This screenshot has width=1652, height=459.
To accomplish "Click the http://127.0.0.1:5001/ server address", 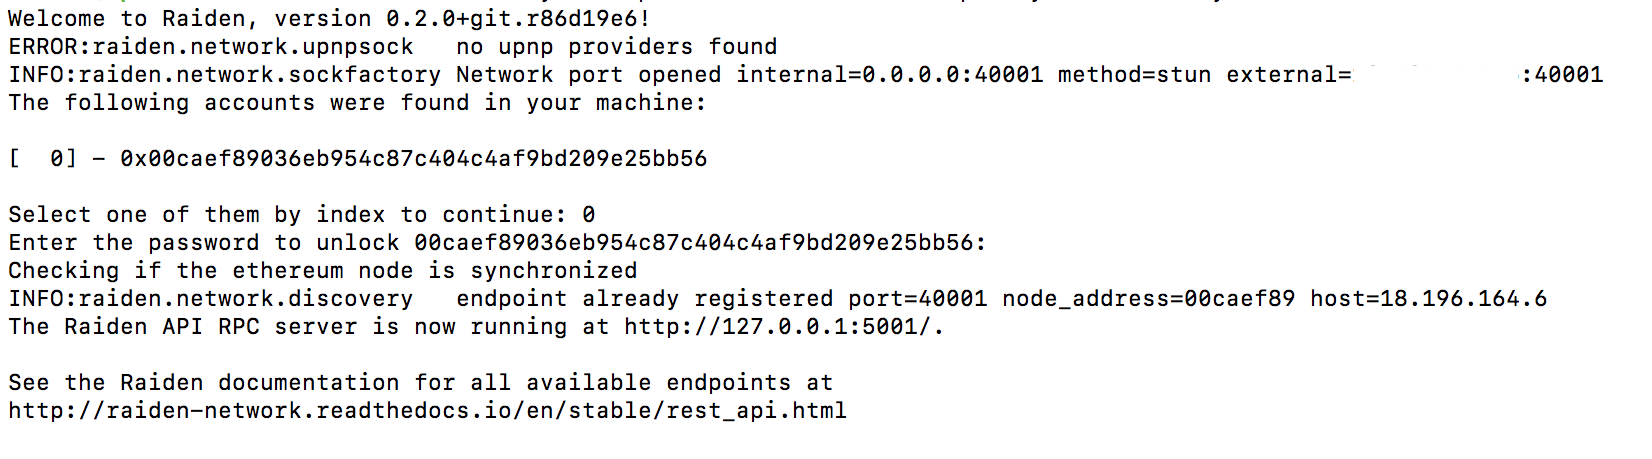I will [781, 326].
